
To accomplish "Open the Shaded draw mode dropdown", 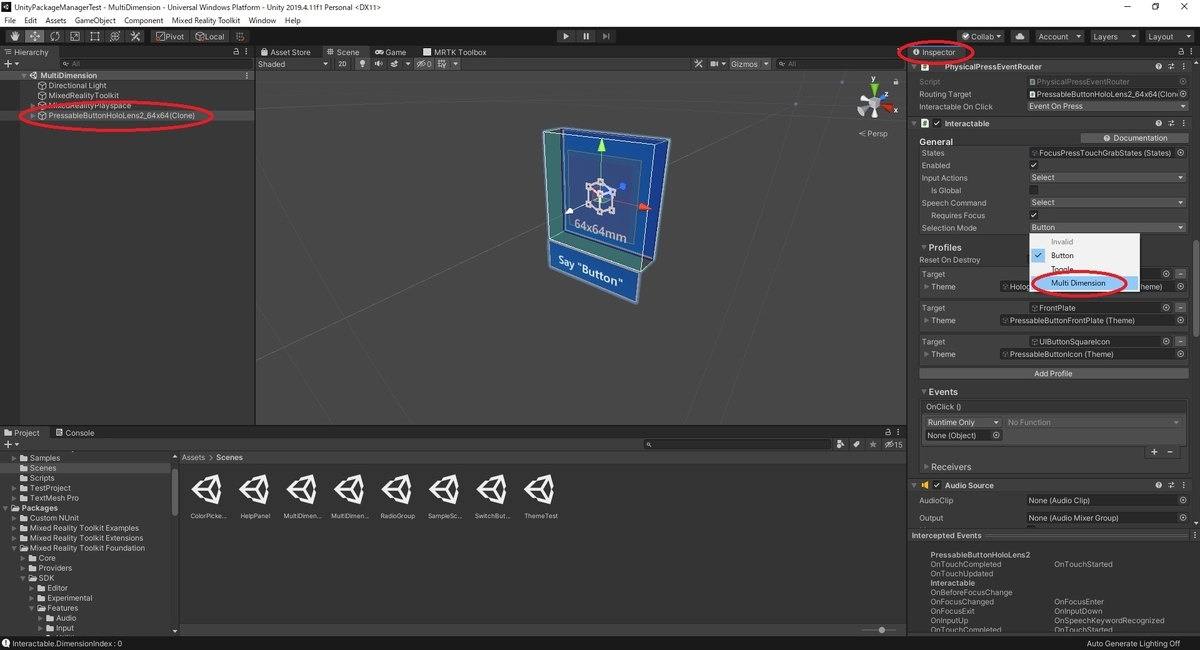I will pos(293,64).
